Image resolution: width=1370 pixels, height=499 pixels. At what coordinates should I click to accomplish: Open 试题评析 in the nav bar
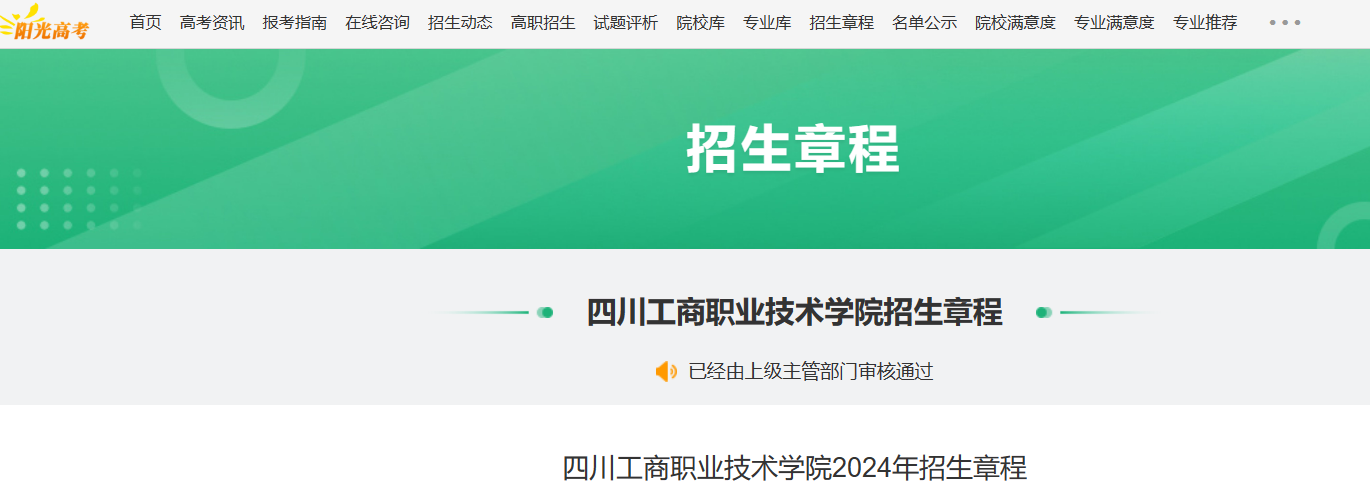click(626, 22)
